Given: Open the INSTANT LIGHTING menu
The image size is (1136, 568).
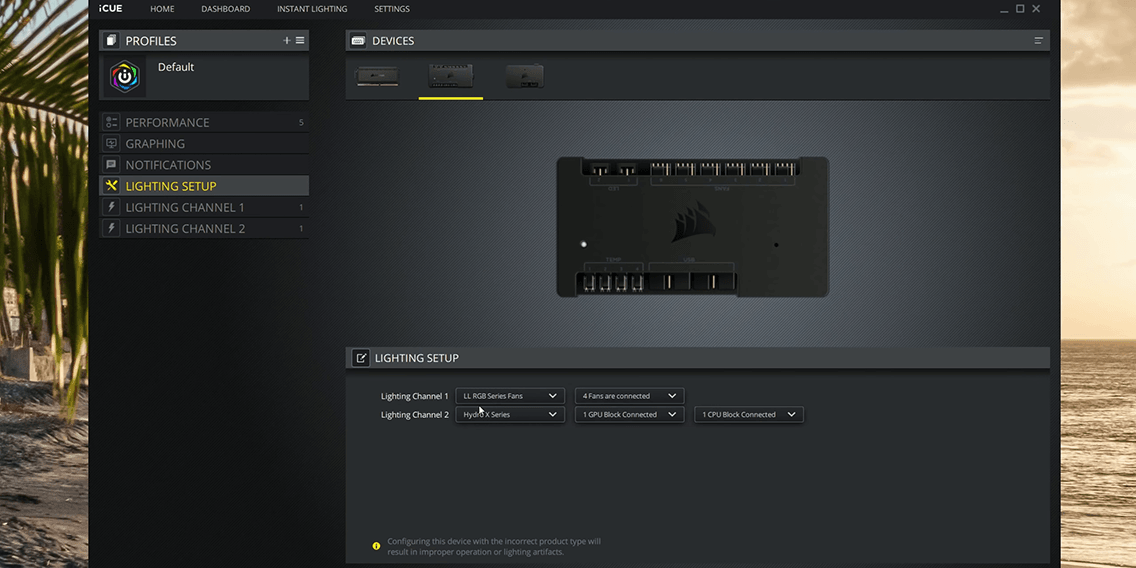Looking at the screenshot, I should tap(312, 9).
